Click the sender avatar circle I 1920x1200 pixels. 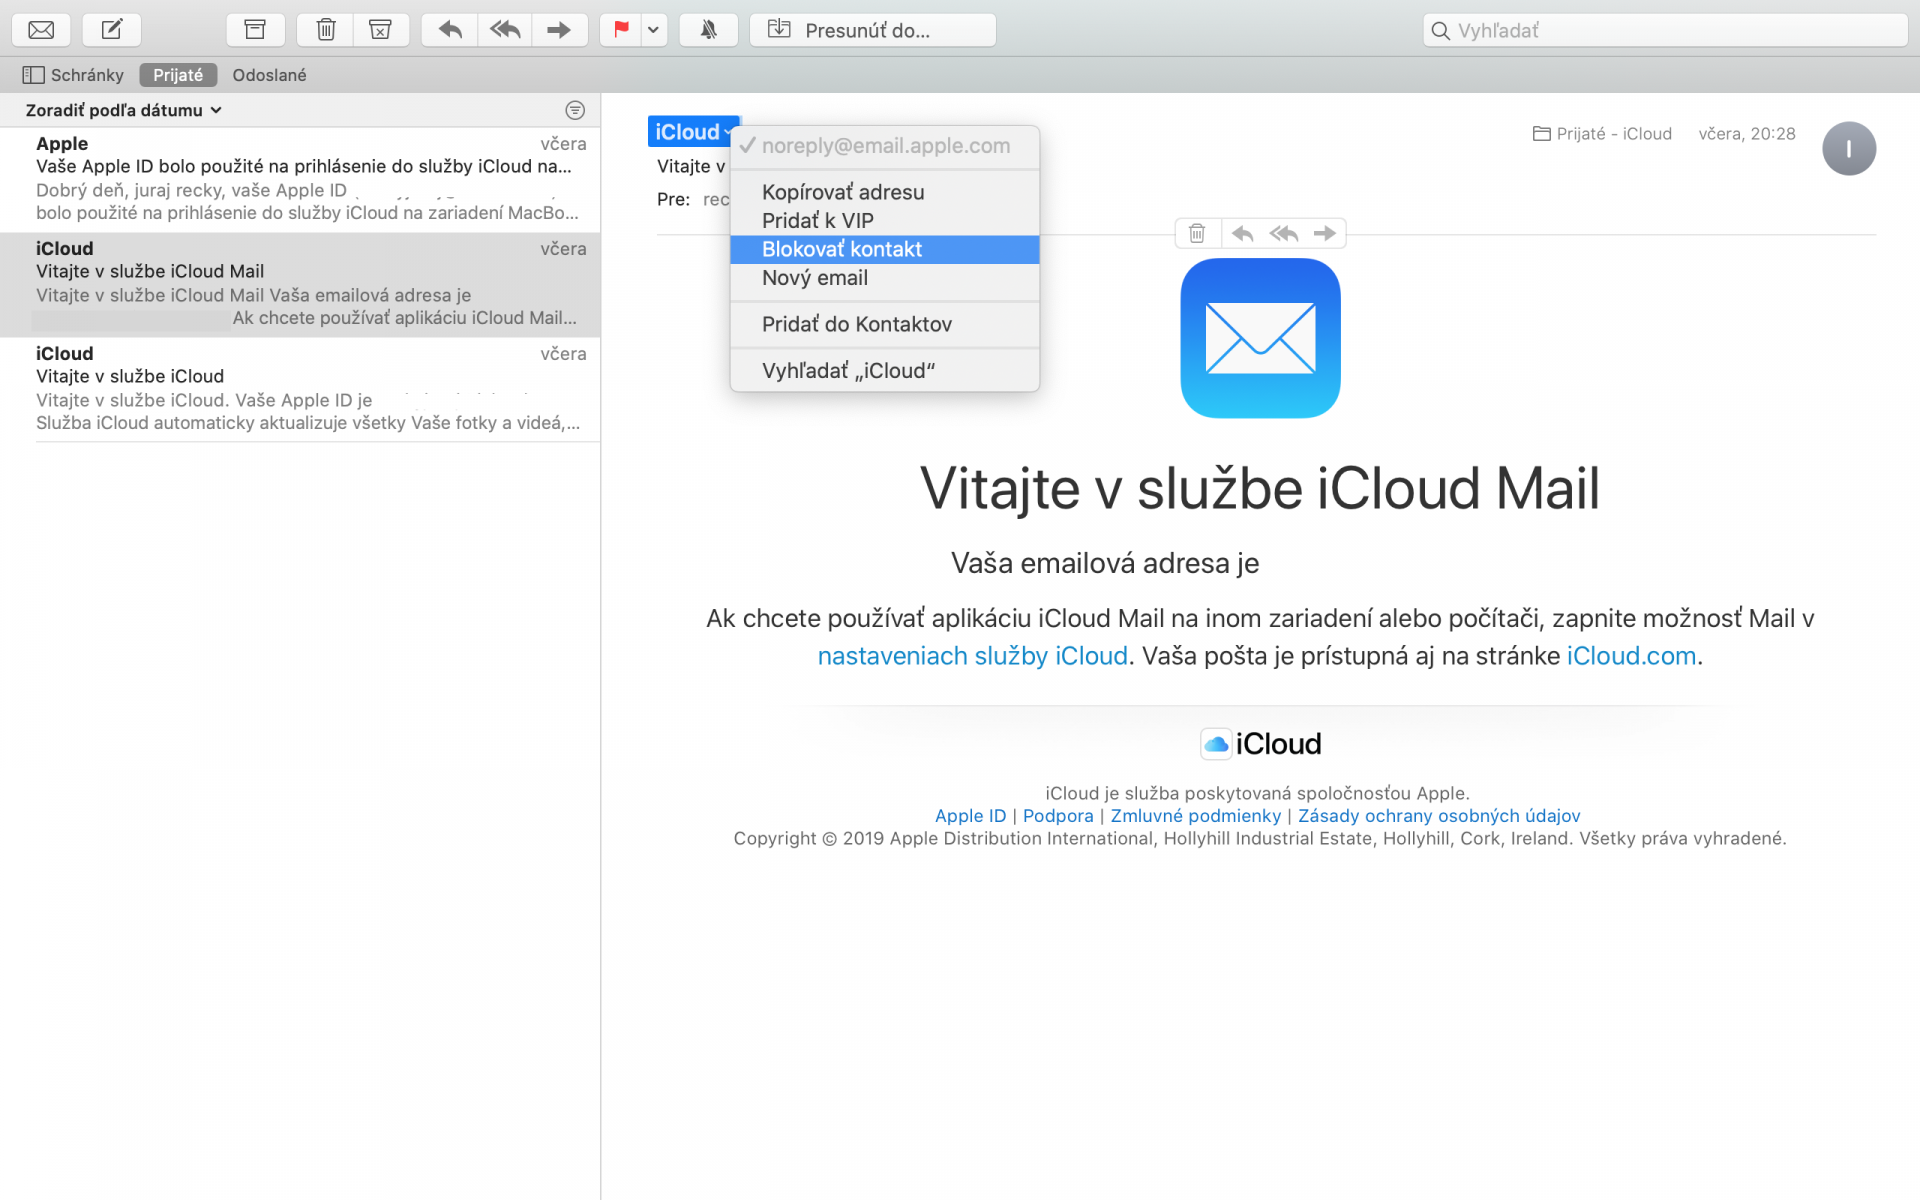[x=1848, y=149]
